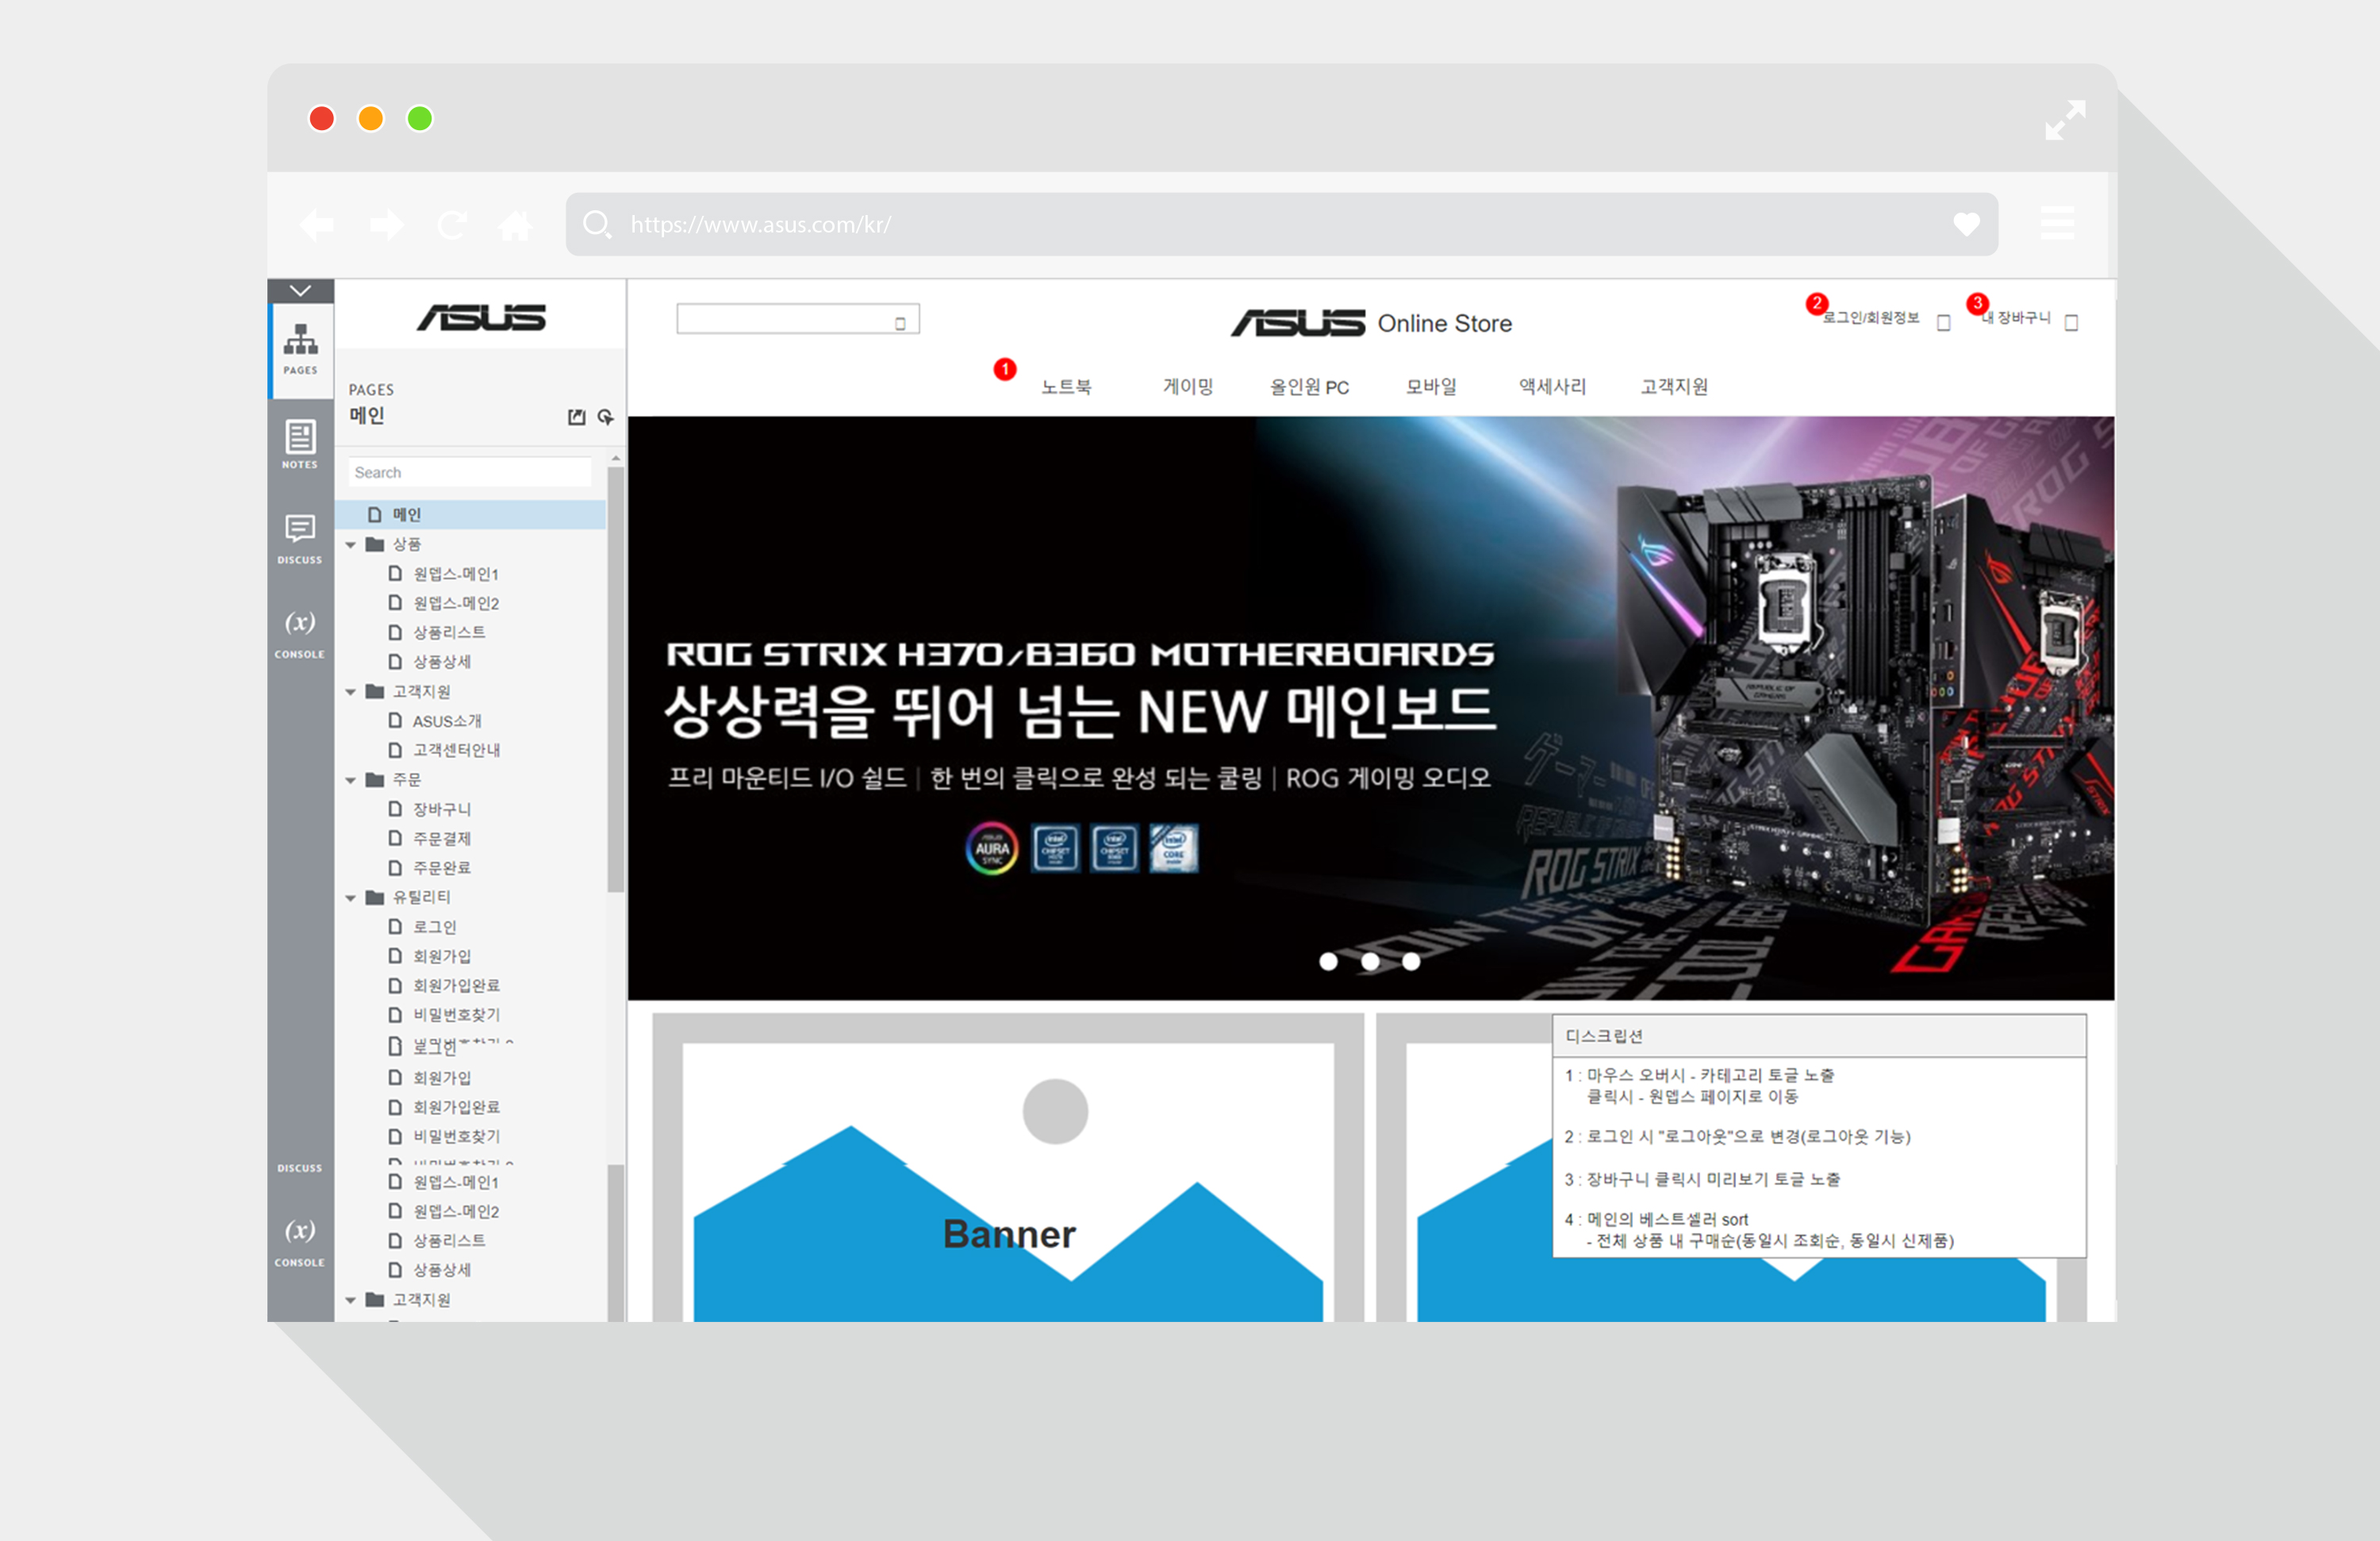Collapse the 고객지원 folder containing ASUS소개
2380x1541 pixels.
351,692
